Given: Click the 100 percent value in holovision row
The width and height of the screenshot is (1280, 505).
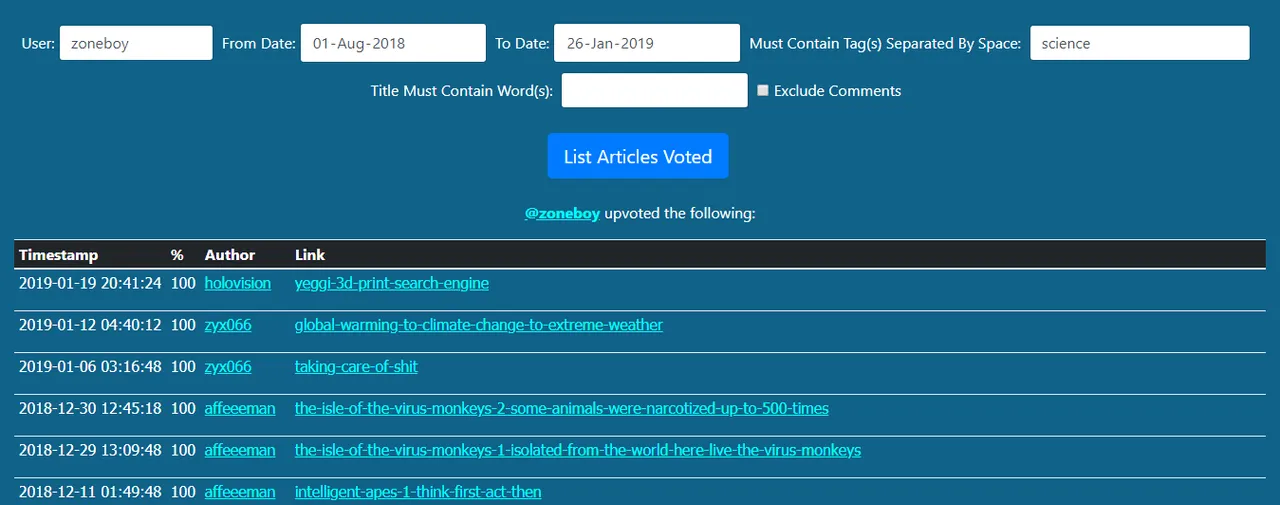Looking at the screenshot, I should coord(183,283).
